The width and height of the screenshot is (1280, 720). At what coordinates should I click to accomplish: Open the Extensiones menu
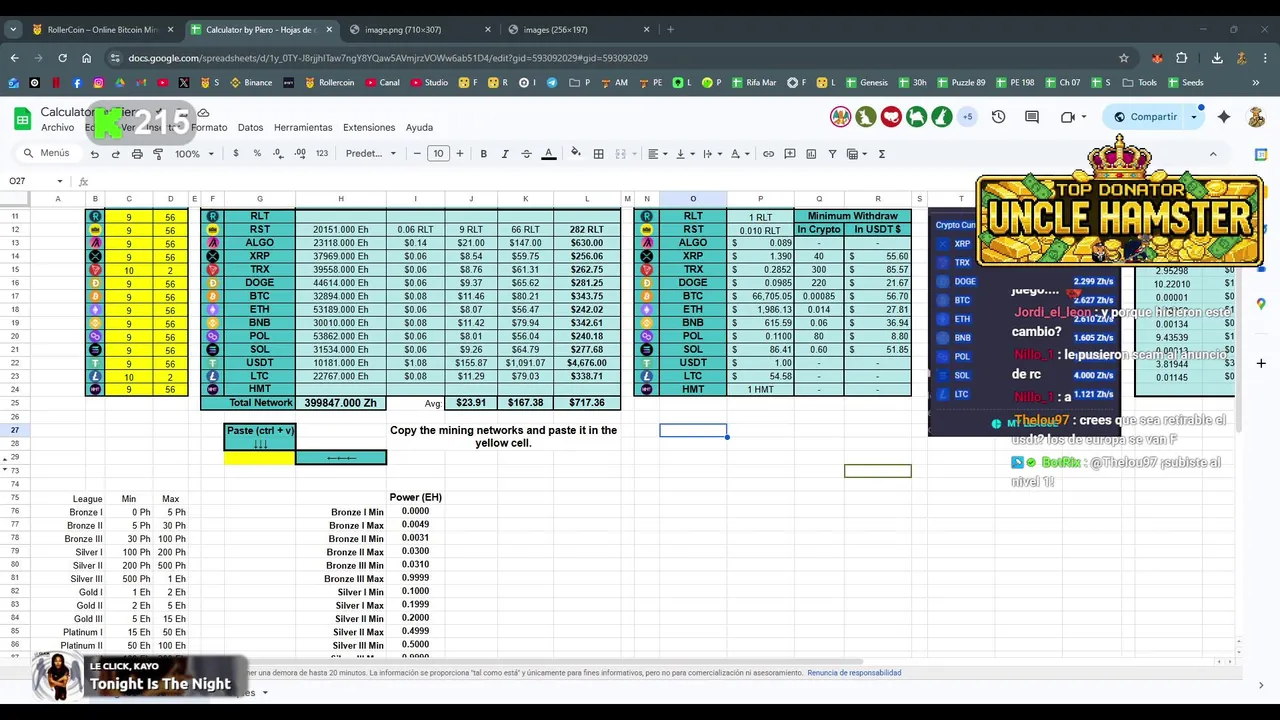pyautogui.click(x=369, y=128)
